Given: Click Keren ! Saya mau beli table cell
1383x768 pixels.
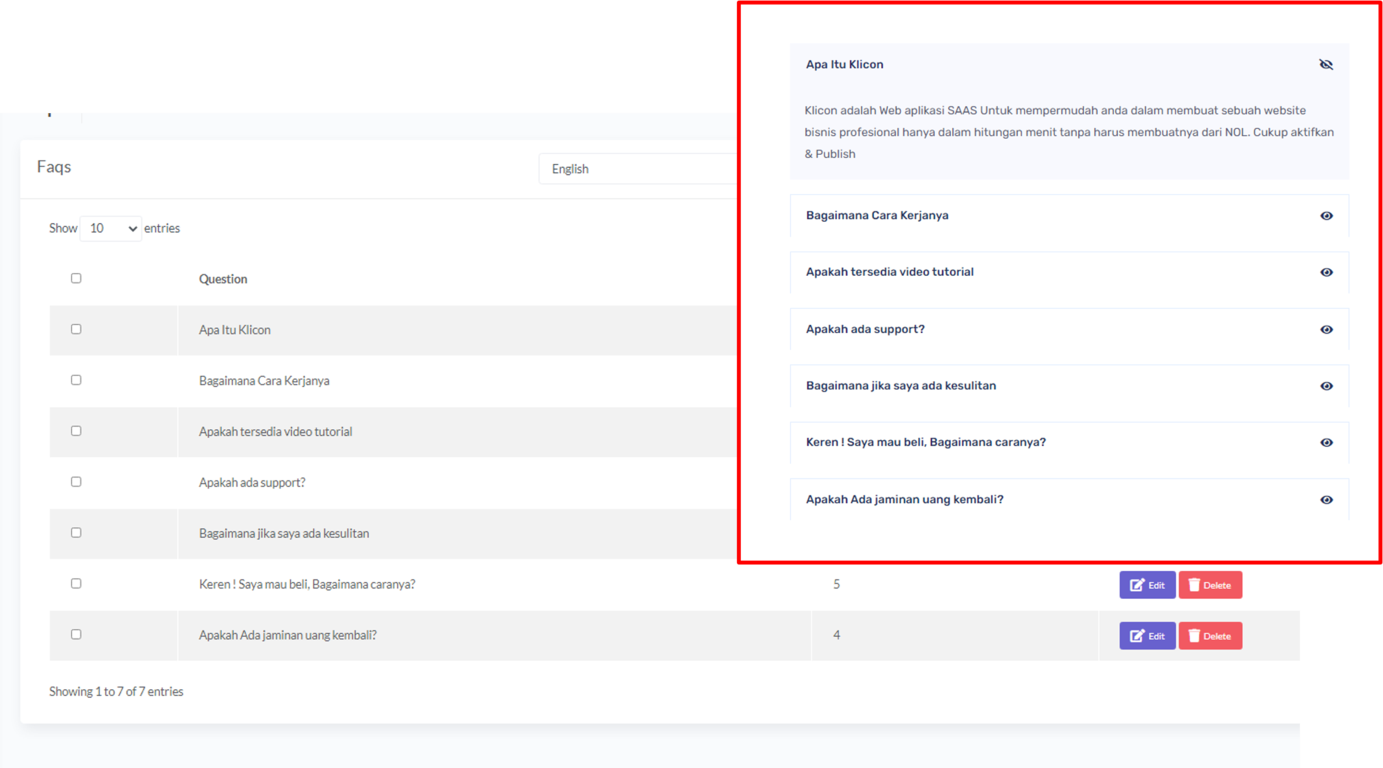Looking at the screenshot, I should coord(307,585).
